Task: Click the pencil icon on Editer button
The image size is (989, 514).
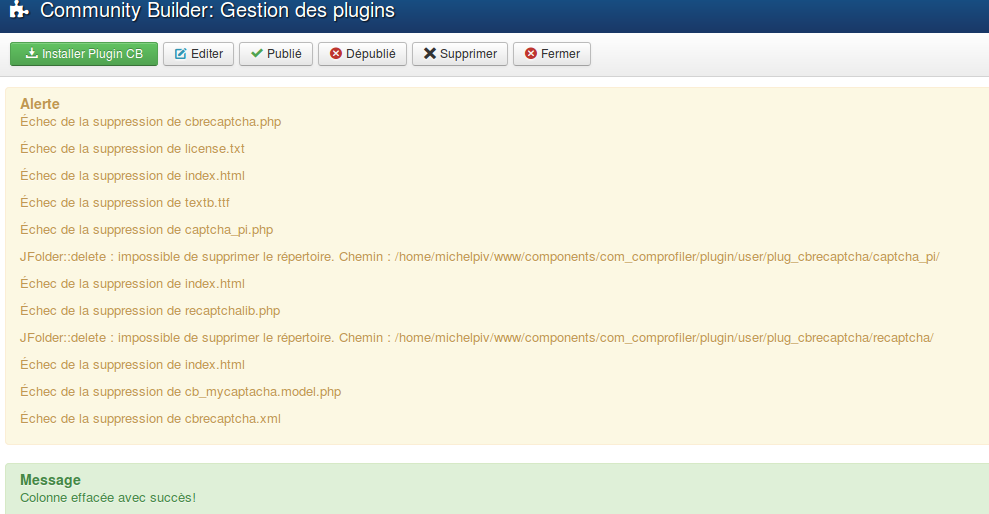Action: point(180,54)
